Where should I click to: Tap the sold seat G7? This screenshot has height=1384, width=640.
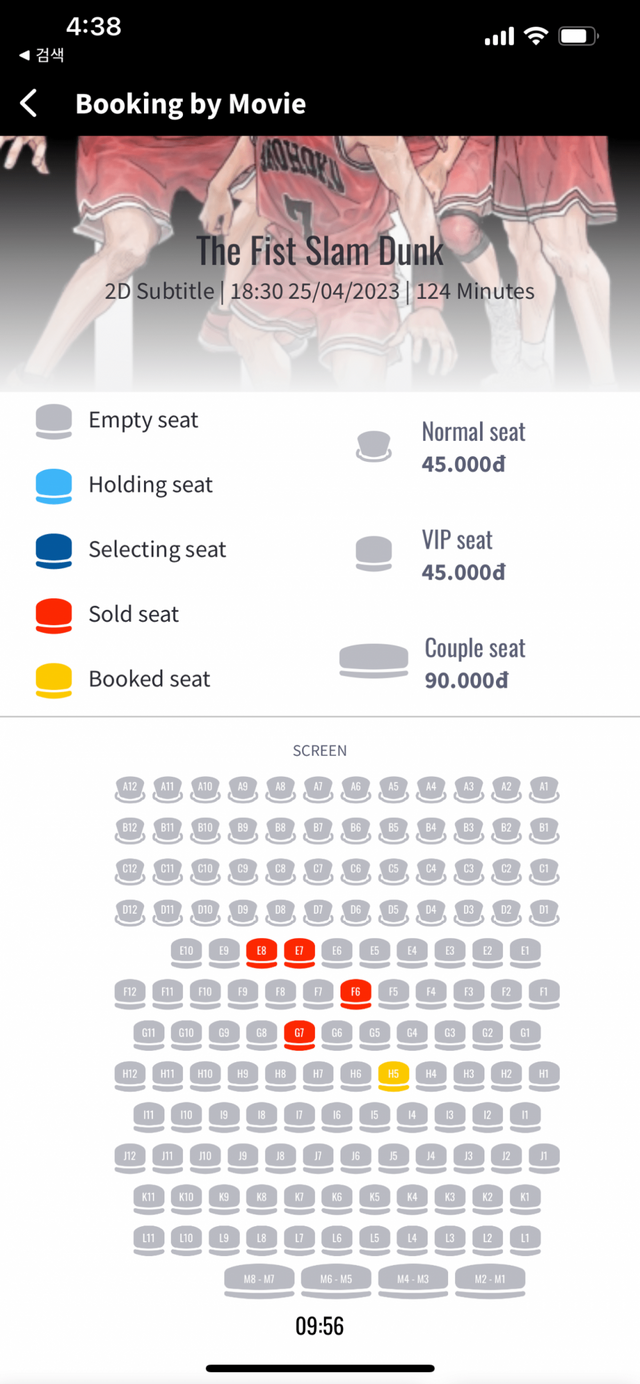[x=299, y=1034]
